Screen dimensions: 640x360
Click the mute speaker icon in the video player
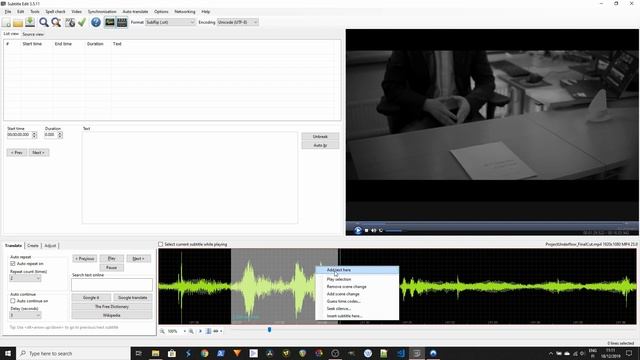click(x=373, y=231)
